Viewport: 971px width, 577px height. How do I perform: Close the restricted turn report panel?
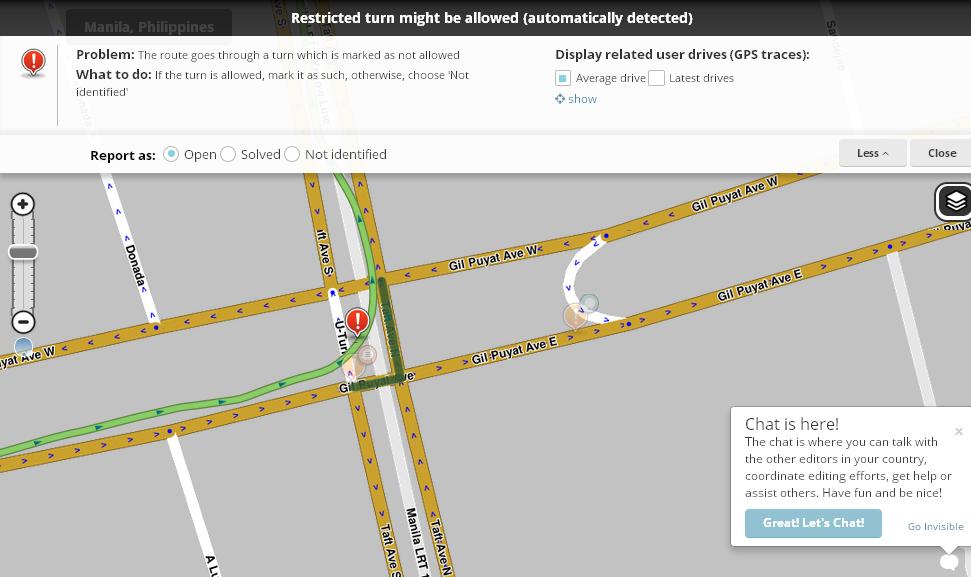tap(941, 153)
